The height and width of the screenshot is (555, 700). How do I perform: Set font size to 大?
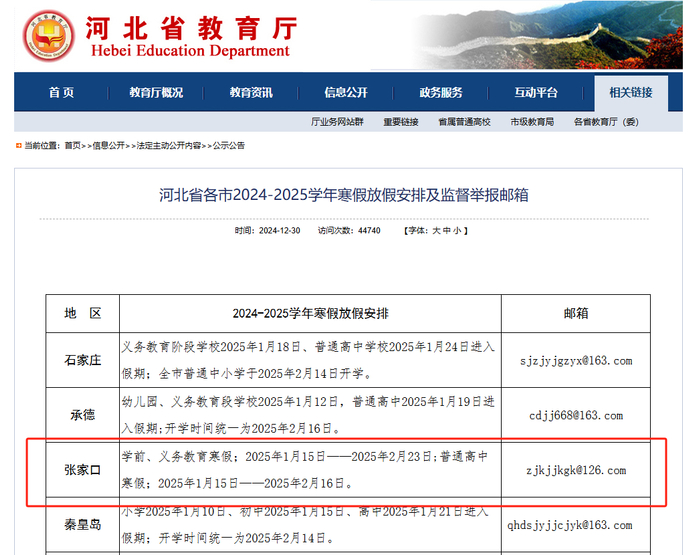(x=436, y=231)
